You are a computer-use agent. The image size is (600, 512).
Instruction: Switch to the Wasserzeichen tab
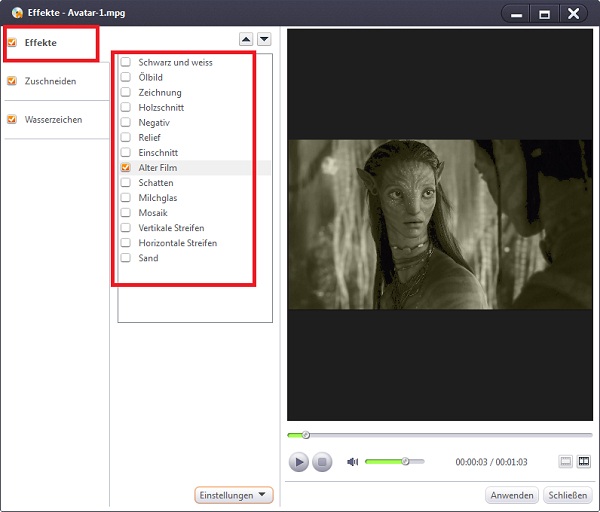tap(53, 120)
